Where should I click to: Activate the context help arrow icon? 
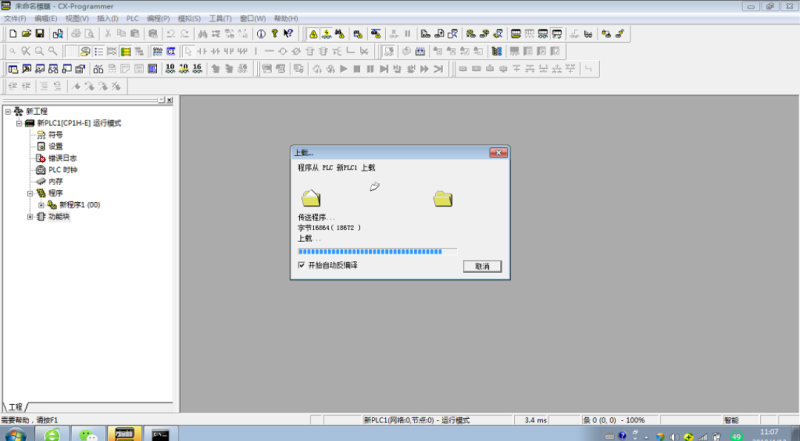(x=288, y=34)
